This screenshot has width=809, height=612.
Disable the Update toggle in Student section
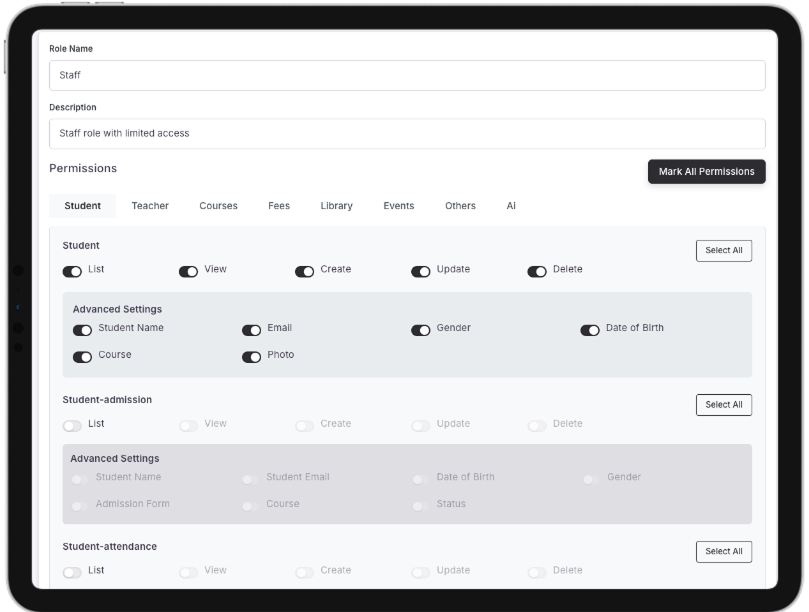pyautogui.click(x=422, y=270)
